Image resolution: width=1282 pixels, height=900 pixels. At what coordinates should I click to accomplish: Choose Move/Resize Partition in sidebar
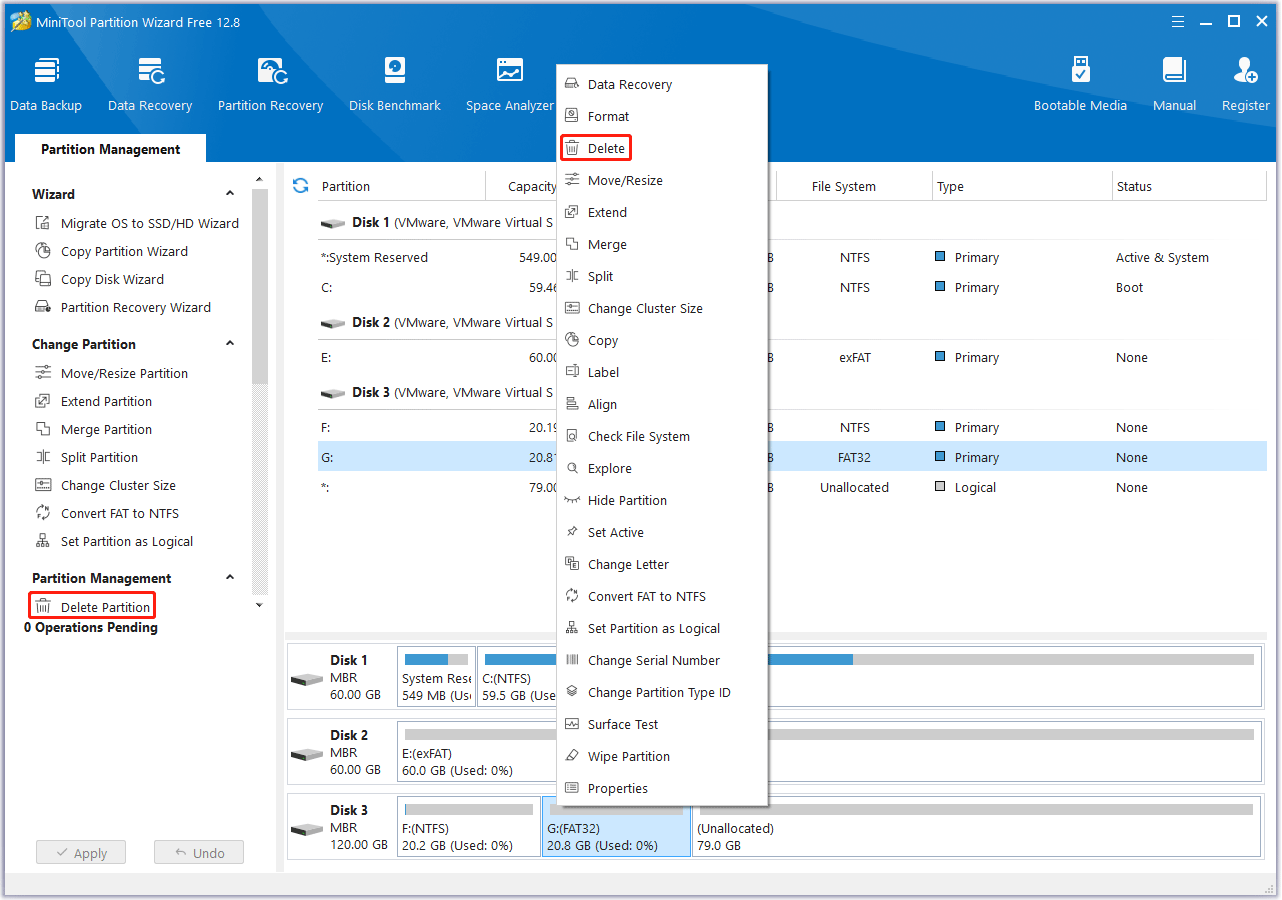(x=111, y=373)
